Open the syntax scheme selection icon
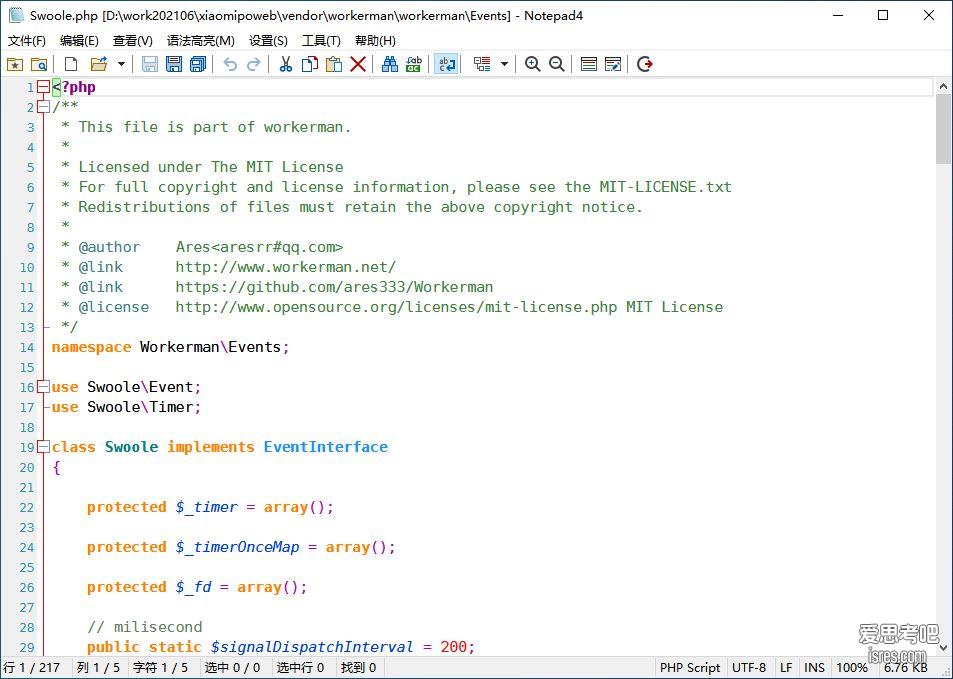Screen dimensions: 953x679 click(588, 64)
